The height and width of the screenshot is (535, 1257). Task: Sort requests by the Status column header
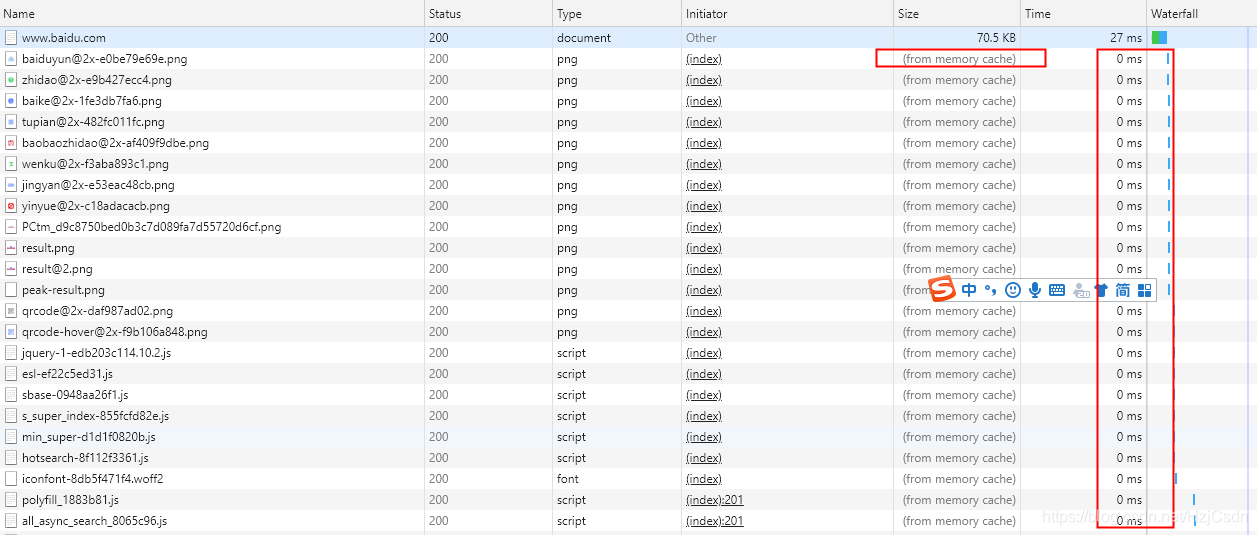[x=488, y=14]
